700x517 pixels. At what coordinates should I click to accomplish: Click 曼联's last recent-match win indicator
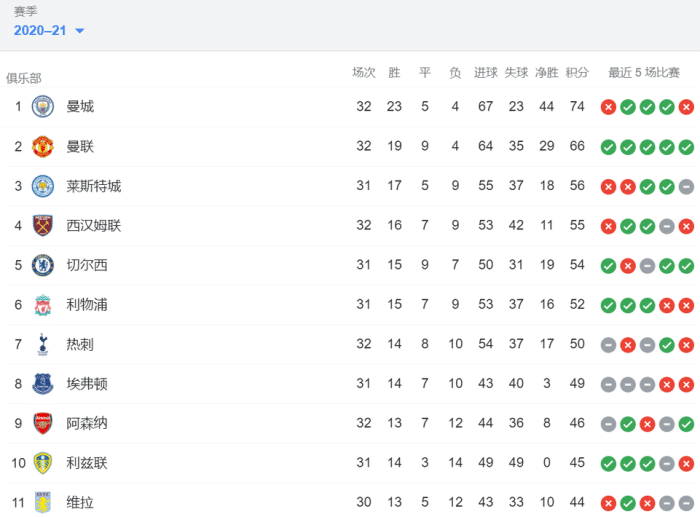(686, 147)
